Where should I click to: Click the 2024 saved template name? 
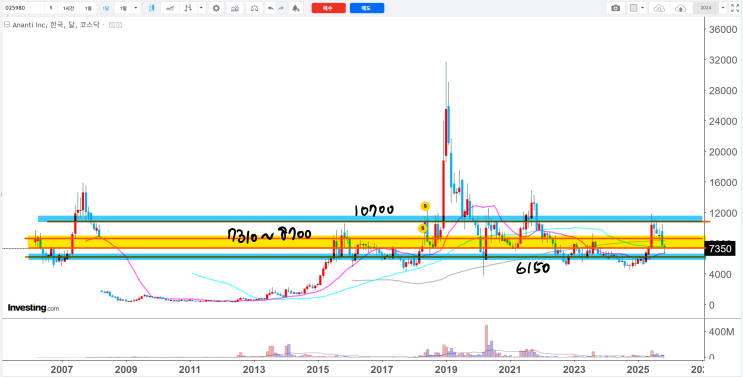coord(706,8)
